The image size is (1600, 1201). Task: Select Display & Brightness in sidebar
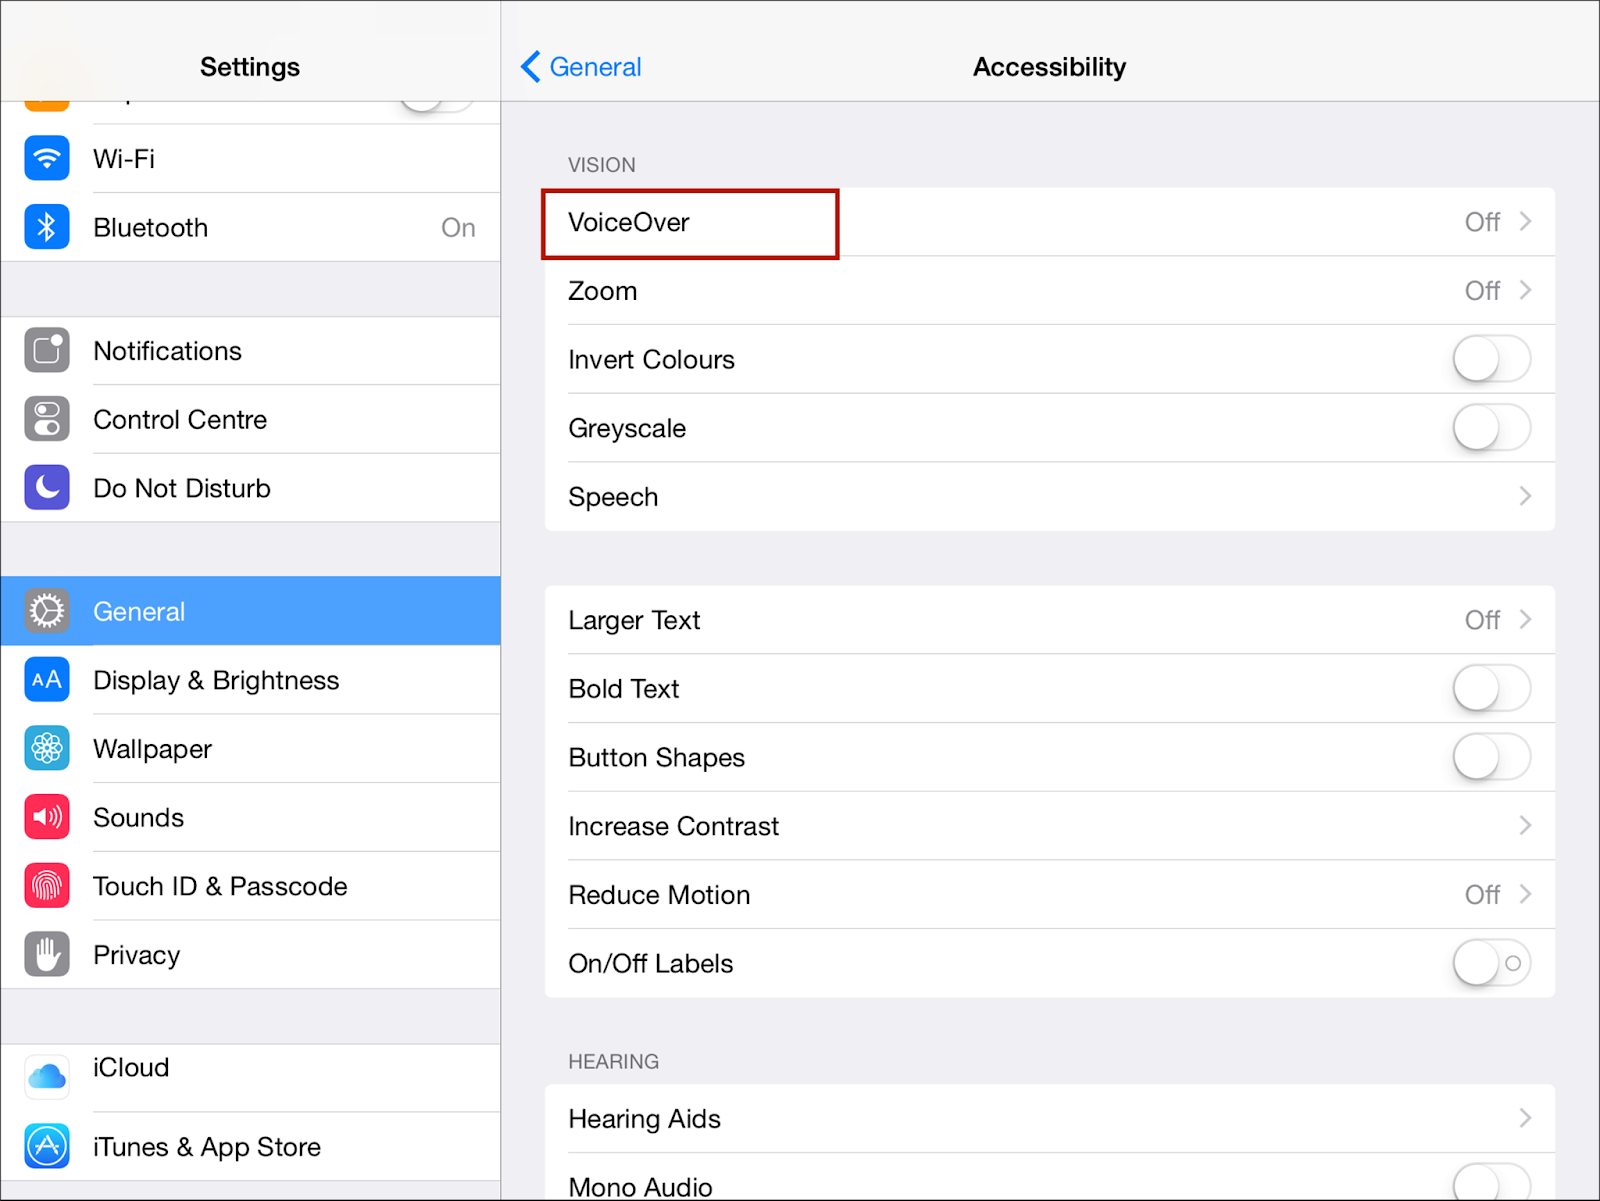click(216, 680)
